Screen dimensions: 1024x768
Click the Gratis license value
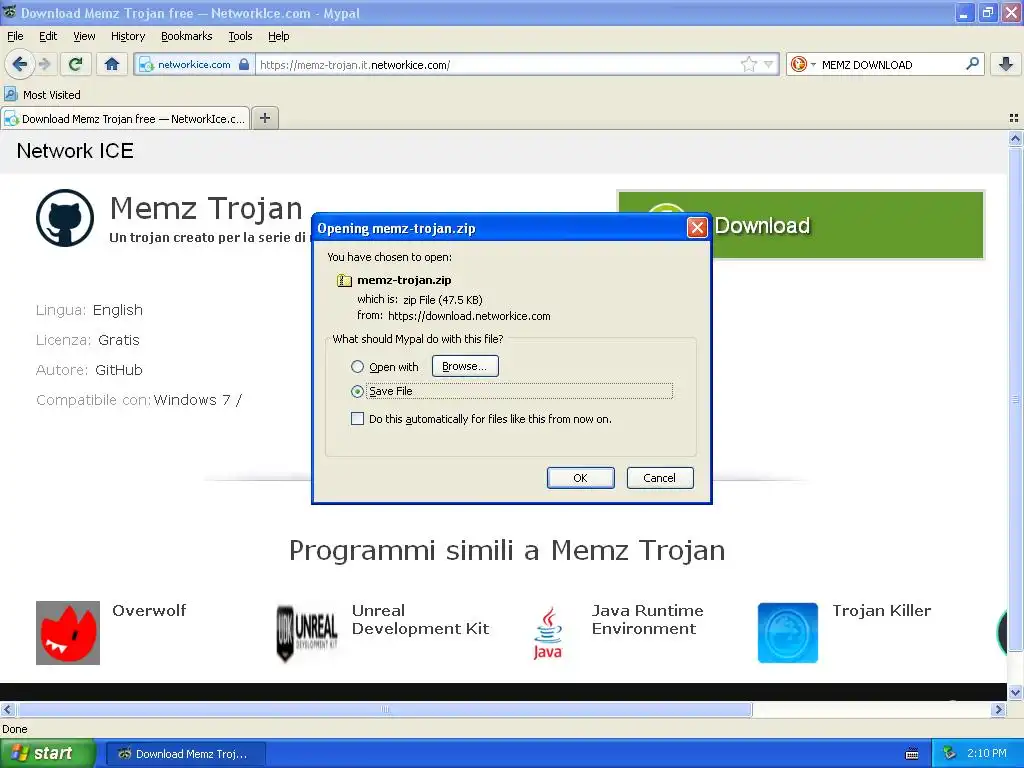[119, 340]
